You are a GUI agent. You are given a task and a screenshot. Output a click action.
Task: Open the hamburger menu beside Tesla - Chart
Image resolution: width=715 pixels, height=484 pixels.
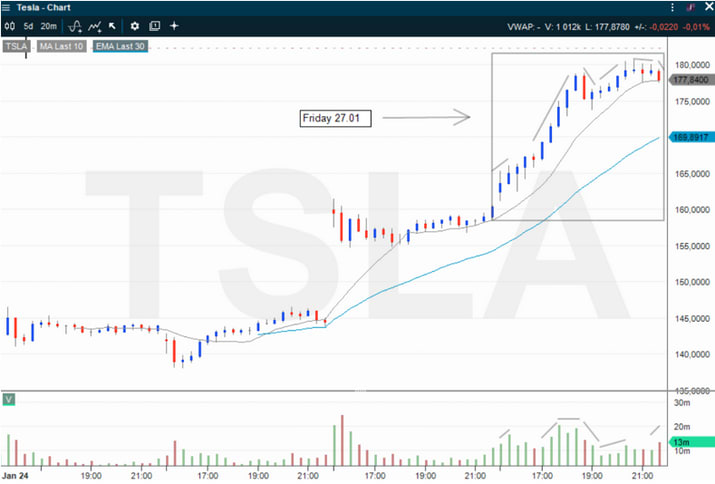(x=6, y=8)
